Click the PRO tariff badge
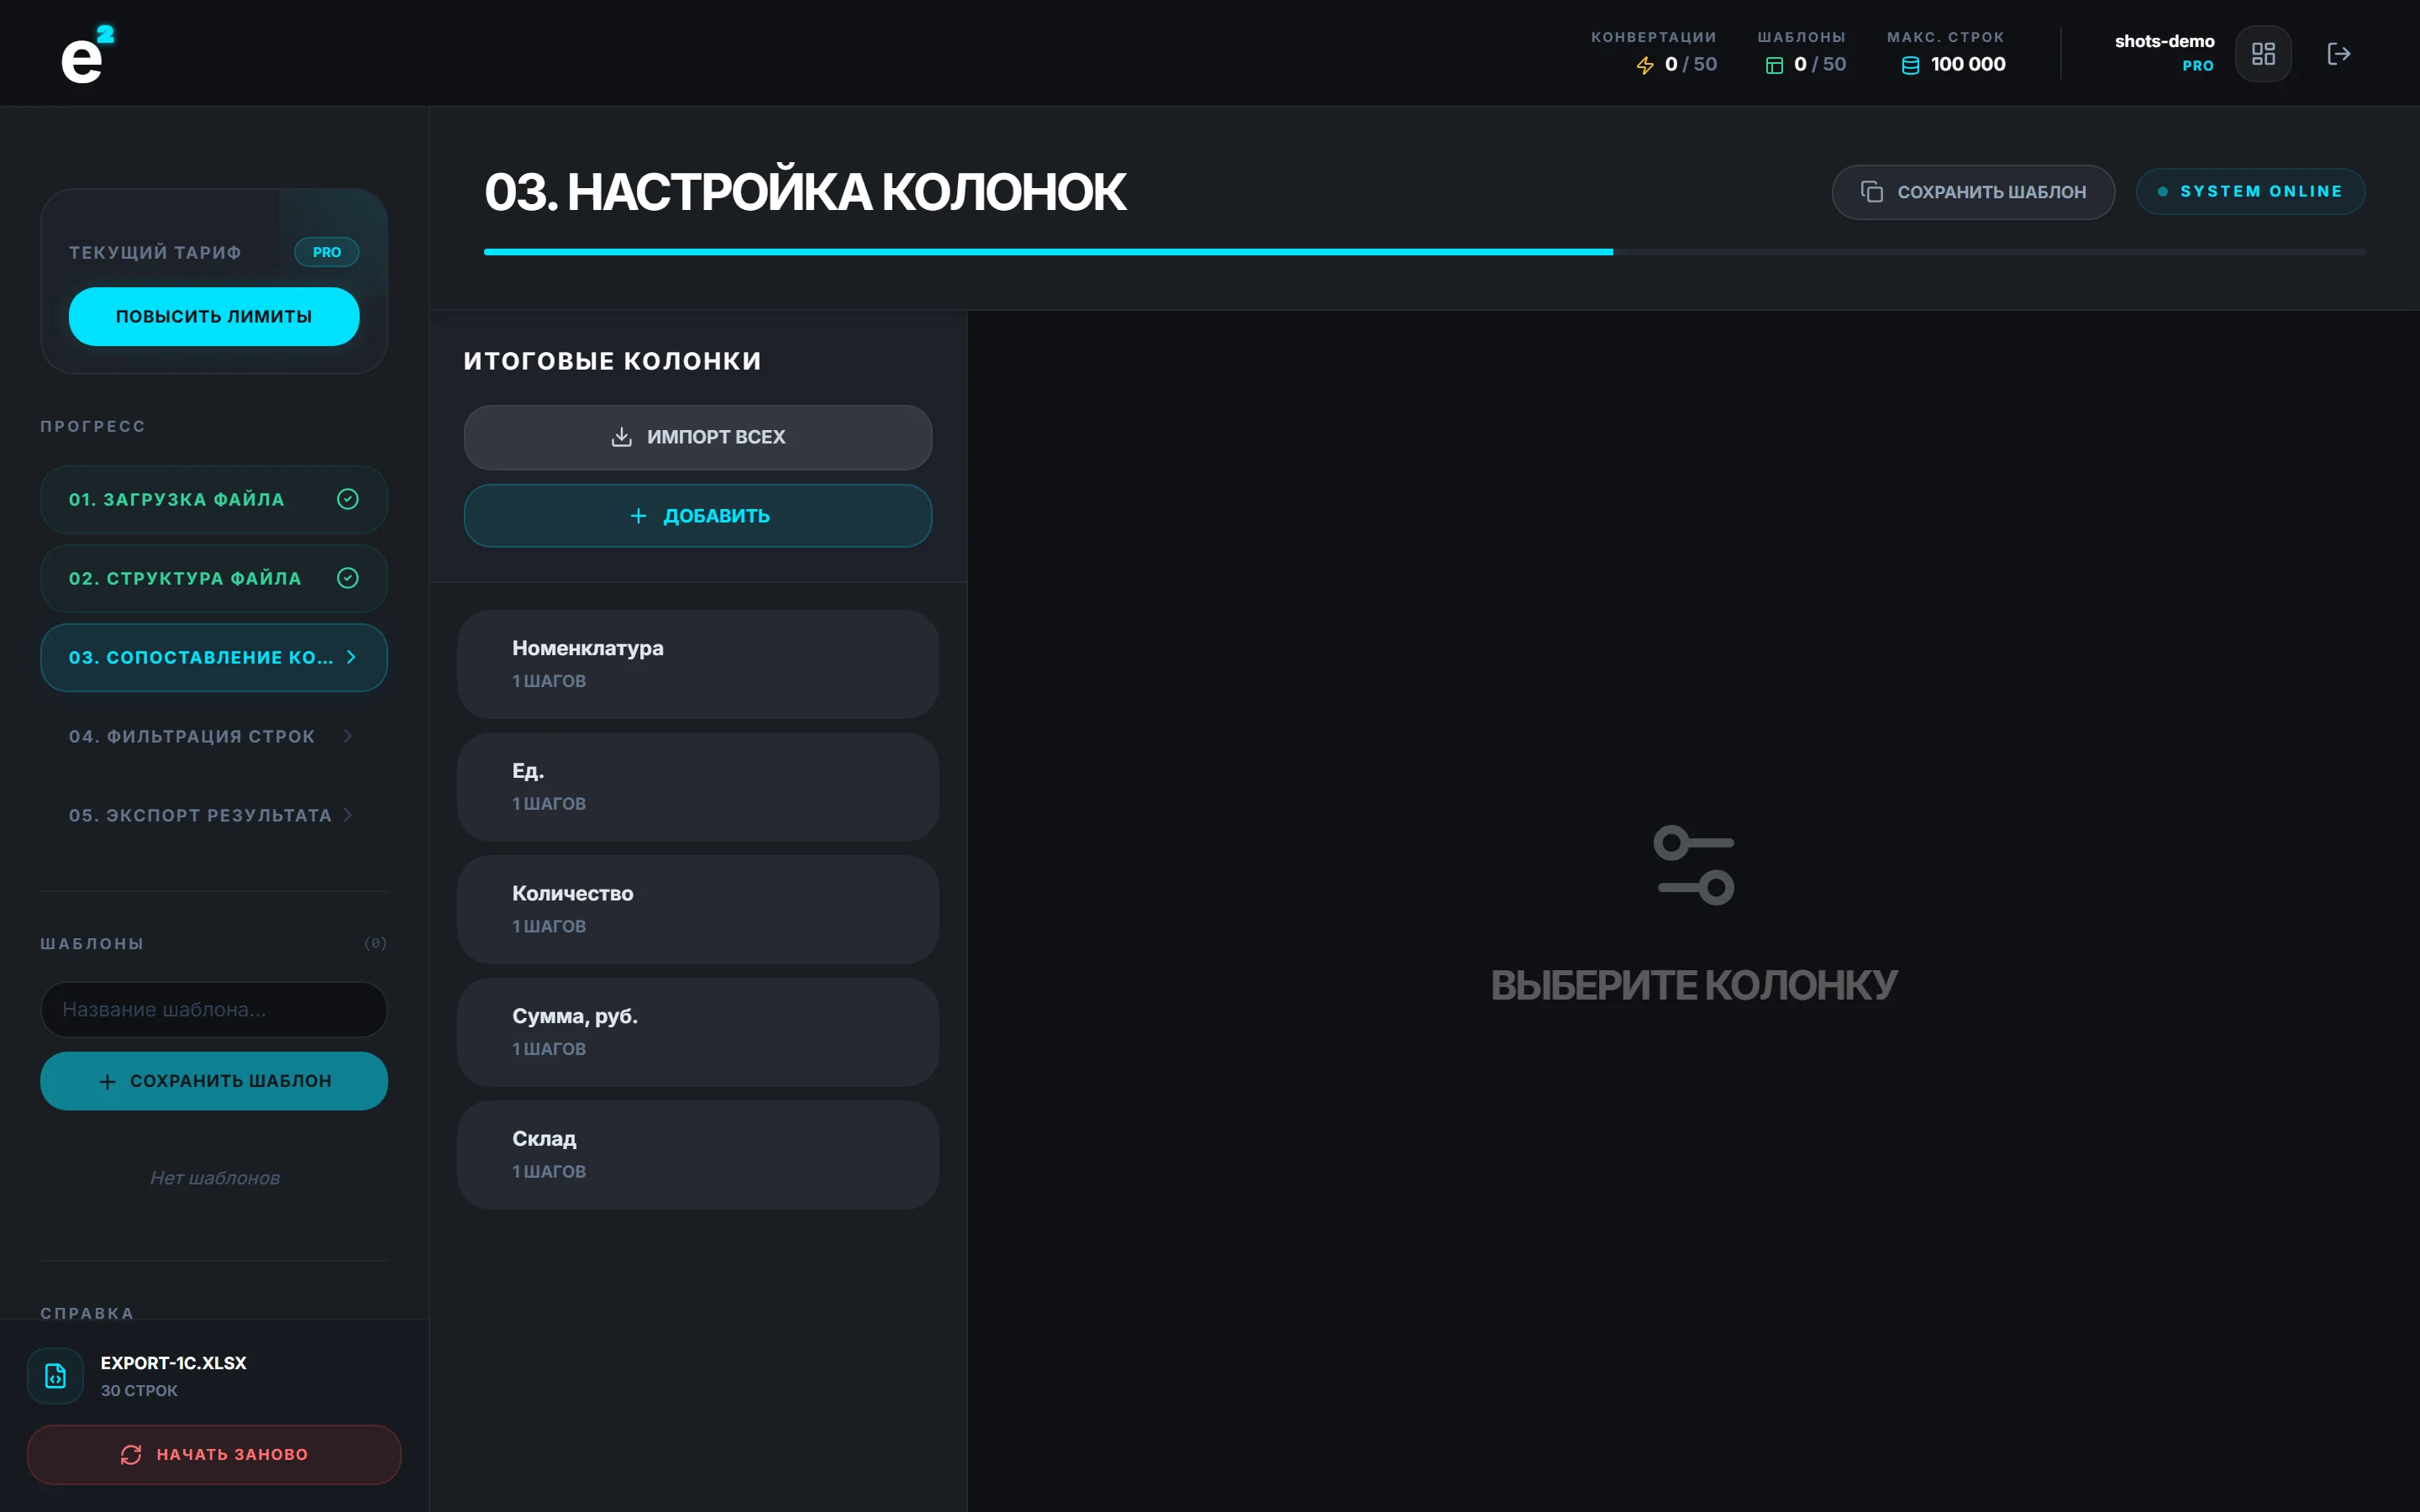 click(x=327, y=252)
